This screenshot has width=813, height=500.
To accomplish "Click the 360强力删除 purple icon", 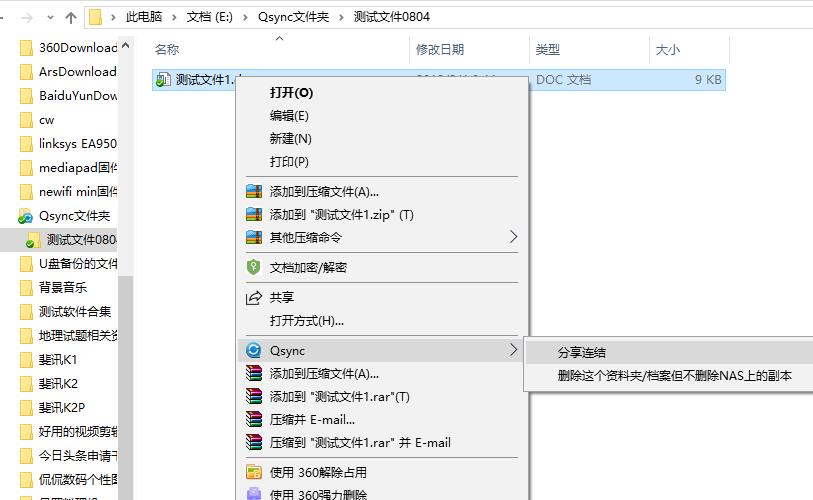I will click(254, 494).
